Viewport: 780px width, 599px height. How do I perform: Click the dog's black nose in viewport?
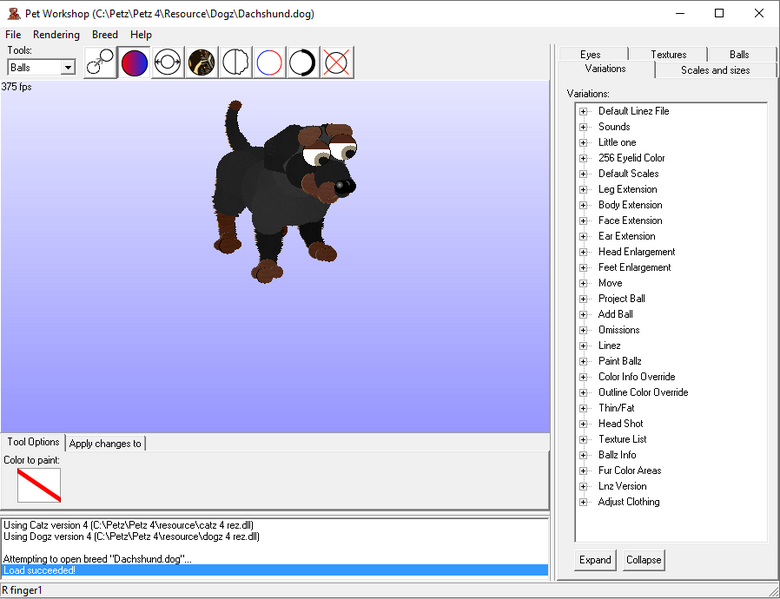pos(344,187)
